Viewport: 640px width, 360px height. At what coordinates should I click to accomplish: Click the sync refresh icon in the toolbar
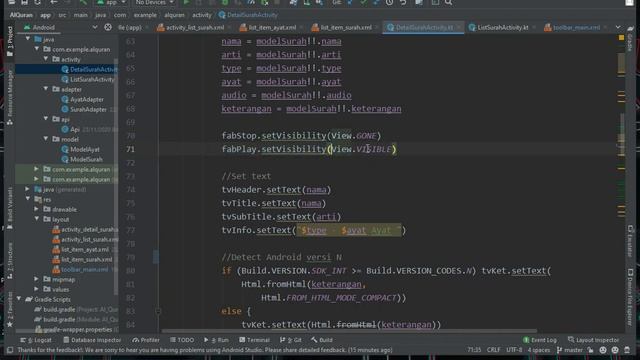coord(38,2)
